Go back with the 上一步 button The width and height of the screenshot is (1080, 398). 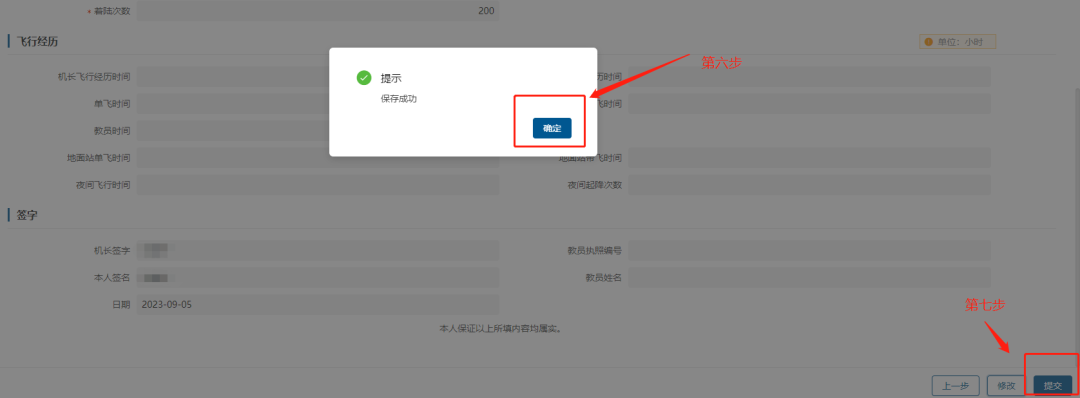[955, 386]
